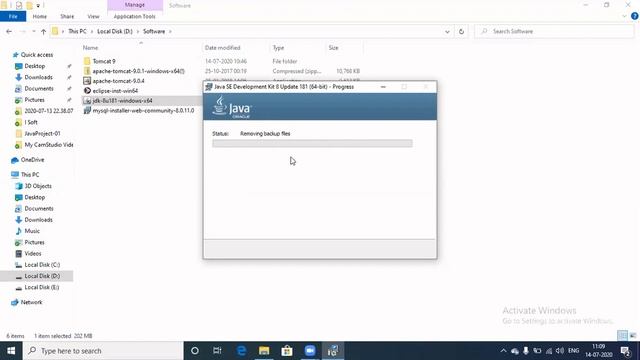
Task: Open the Share ribbon tab
Action: (67, 16)
